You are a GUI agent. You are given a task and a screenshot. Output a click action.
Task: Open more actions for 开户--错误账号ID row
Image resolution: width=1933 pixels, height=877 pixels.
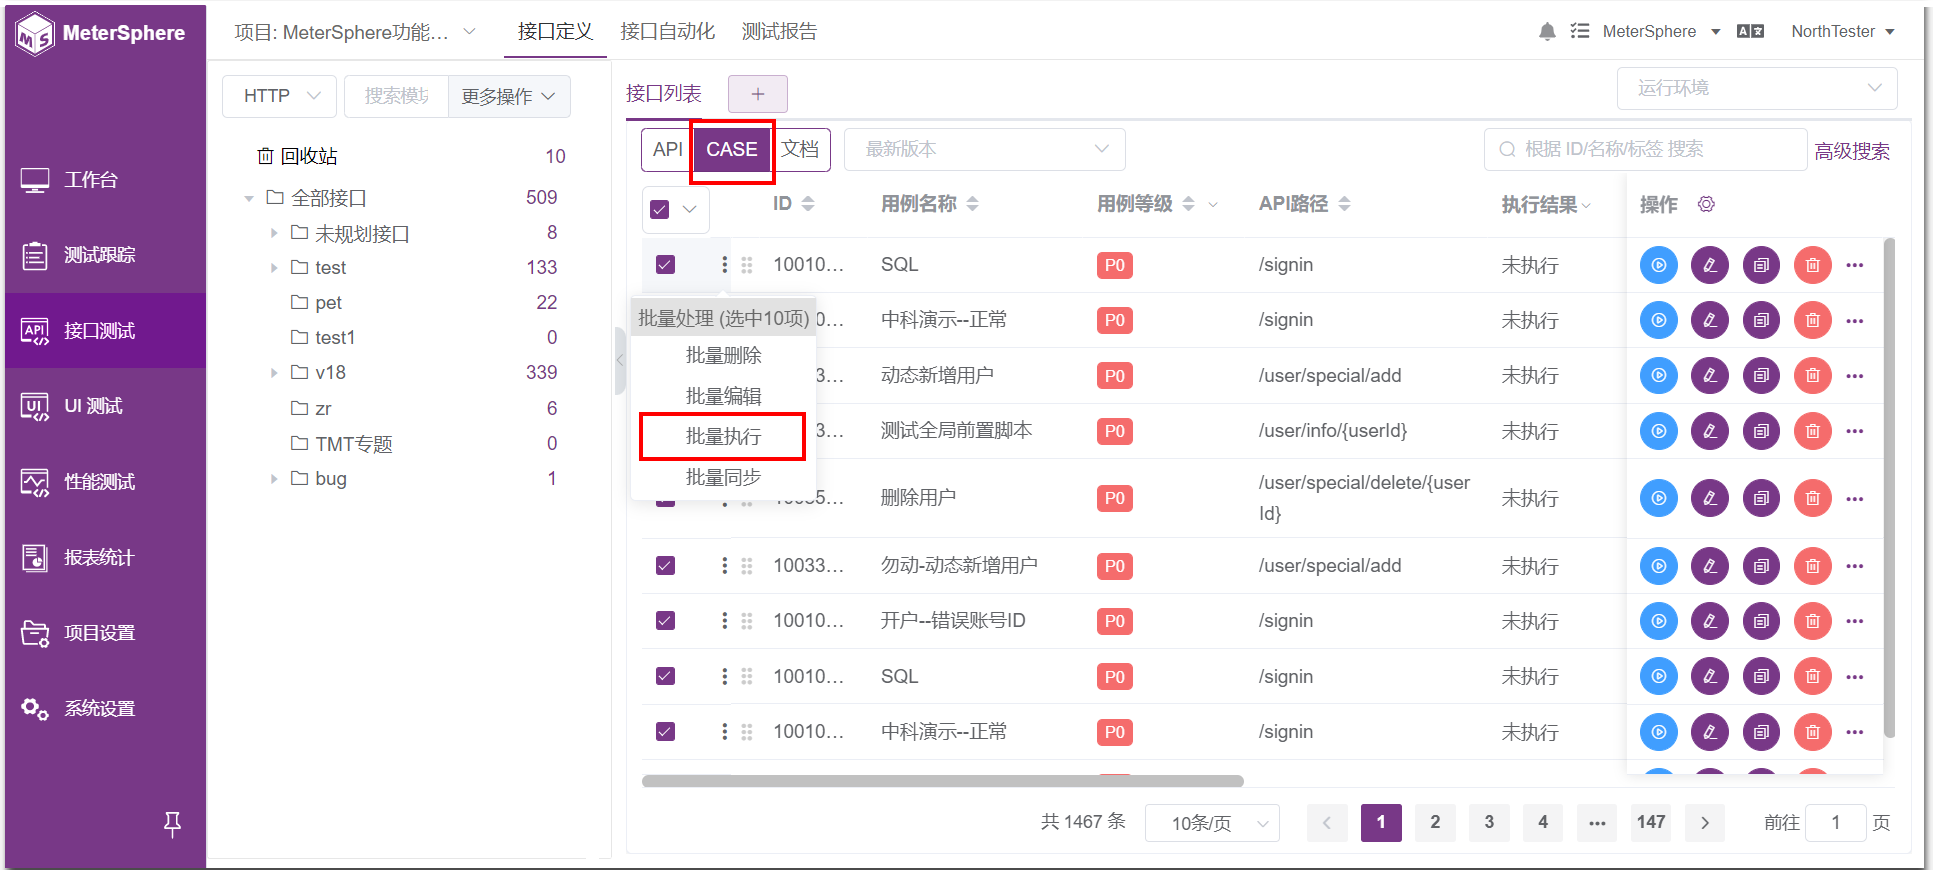[1855, 621]
